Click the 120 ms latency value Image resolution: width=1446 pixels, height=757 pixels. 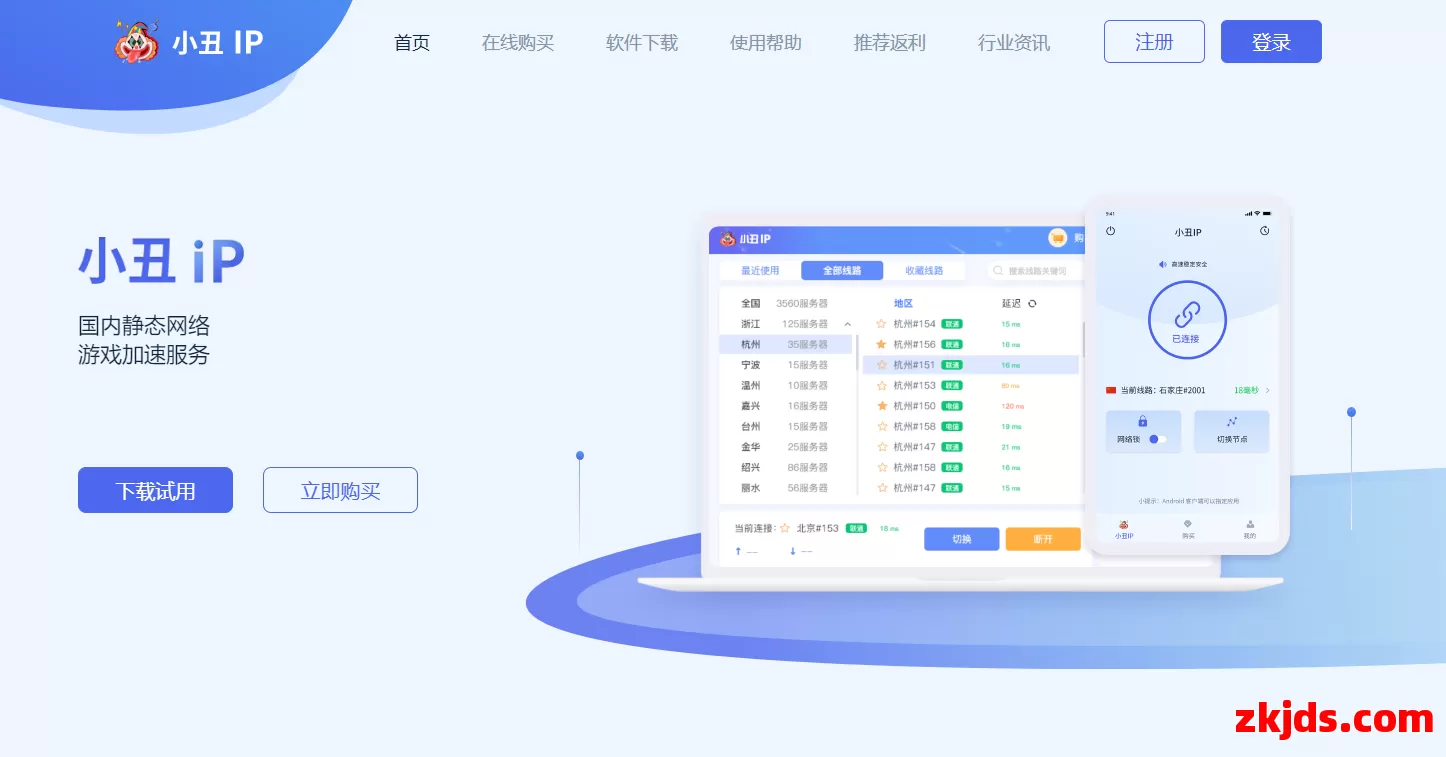click(x=1013, y=406)
